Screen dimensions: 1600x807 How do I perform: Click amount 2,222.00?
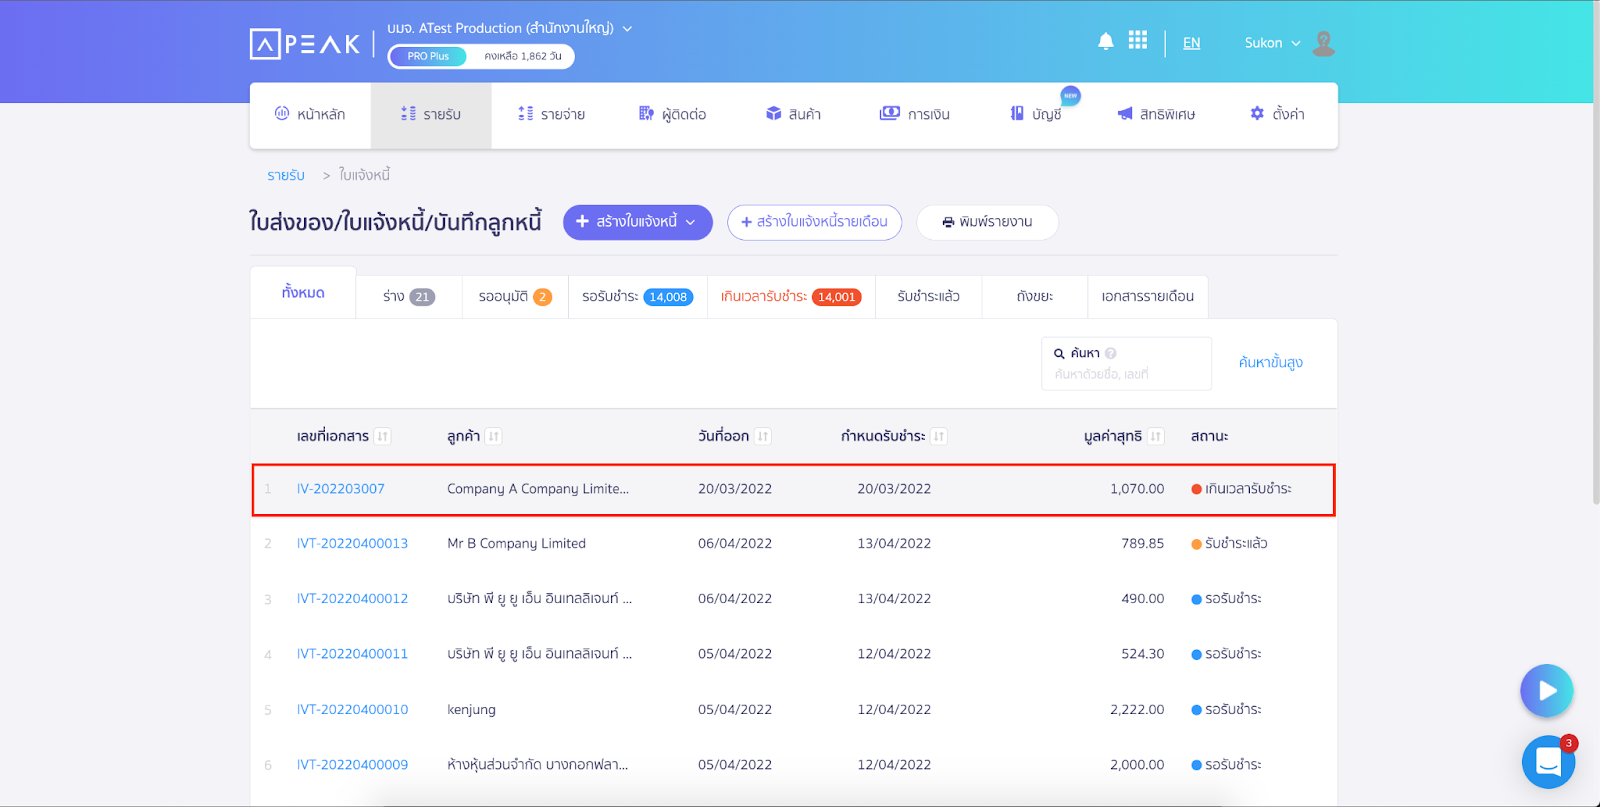[x=1137, y=710]
